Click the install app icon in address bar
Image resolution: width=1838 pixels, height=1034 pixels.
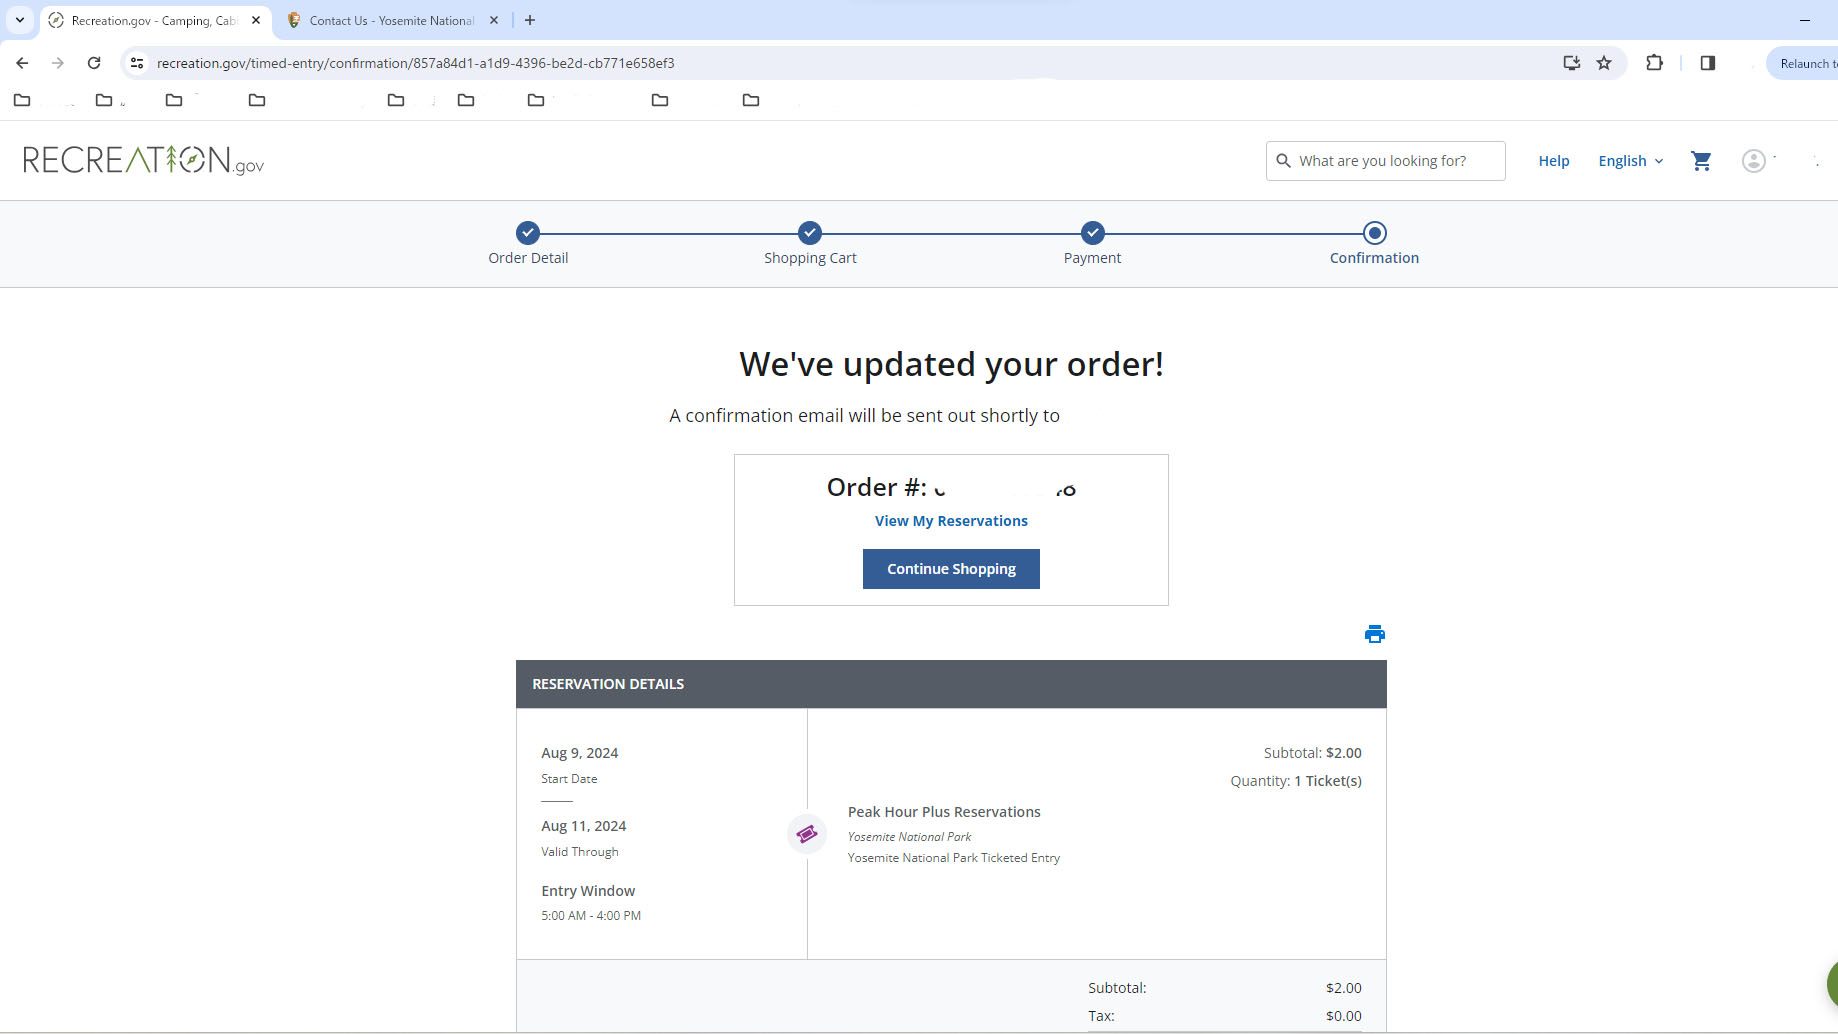coord(1571,63)
